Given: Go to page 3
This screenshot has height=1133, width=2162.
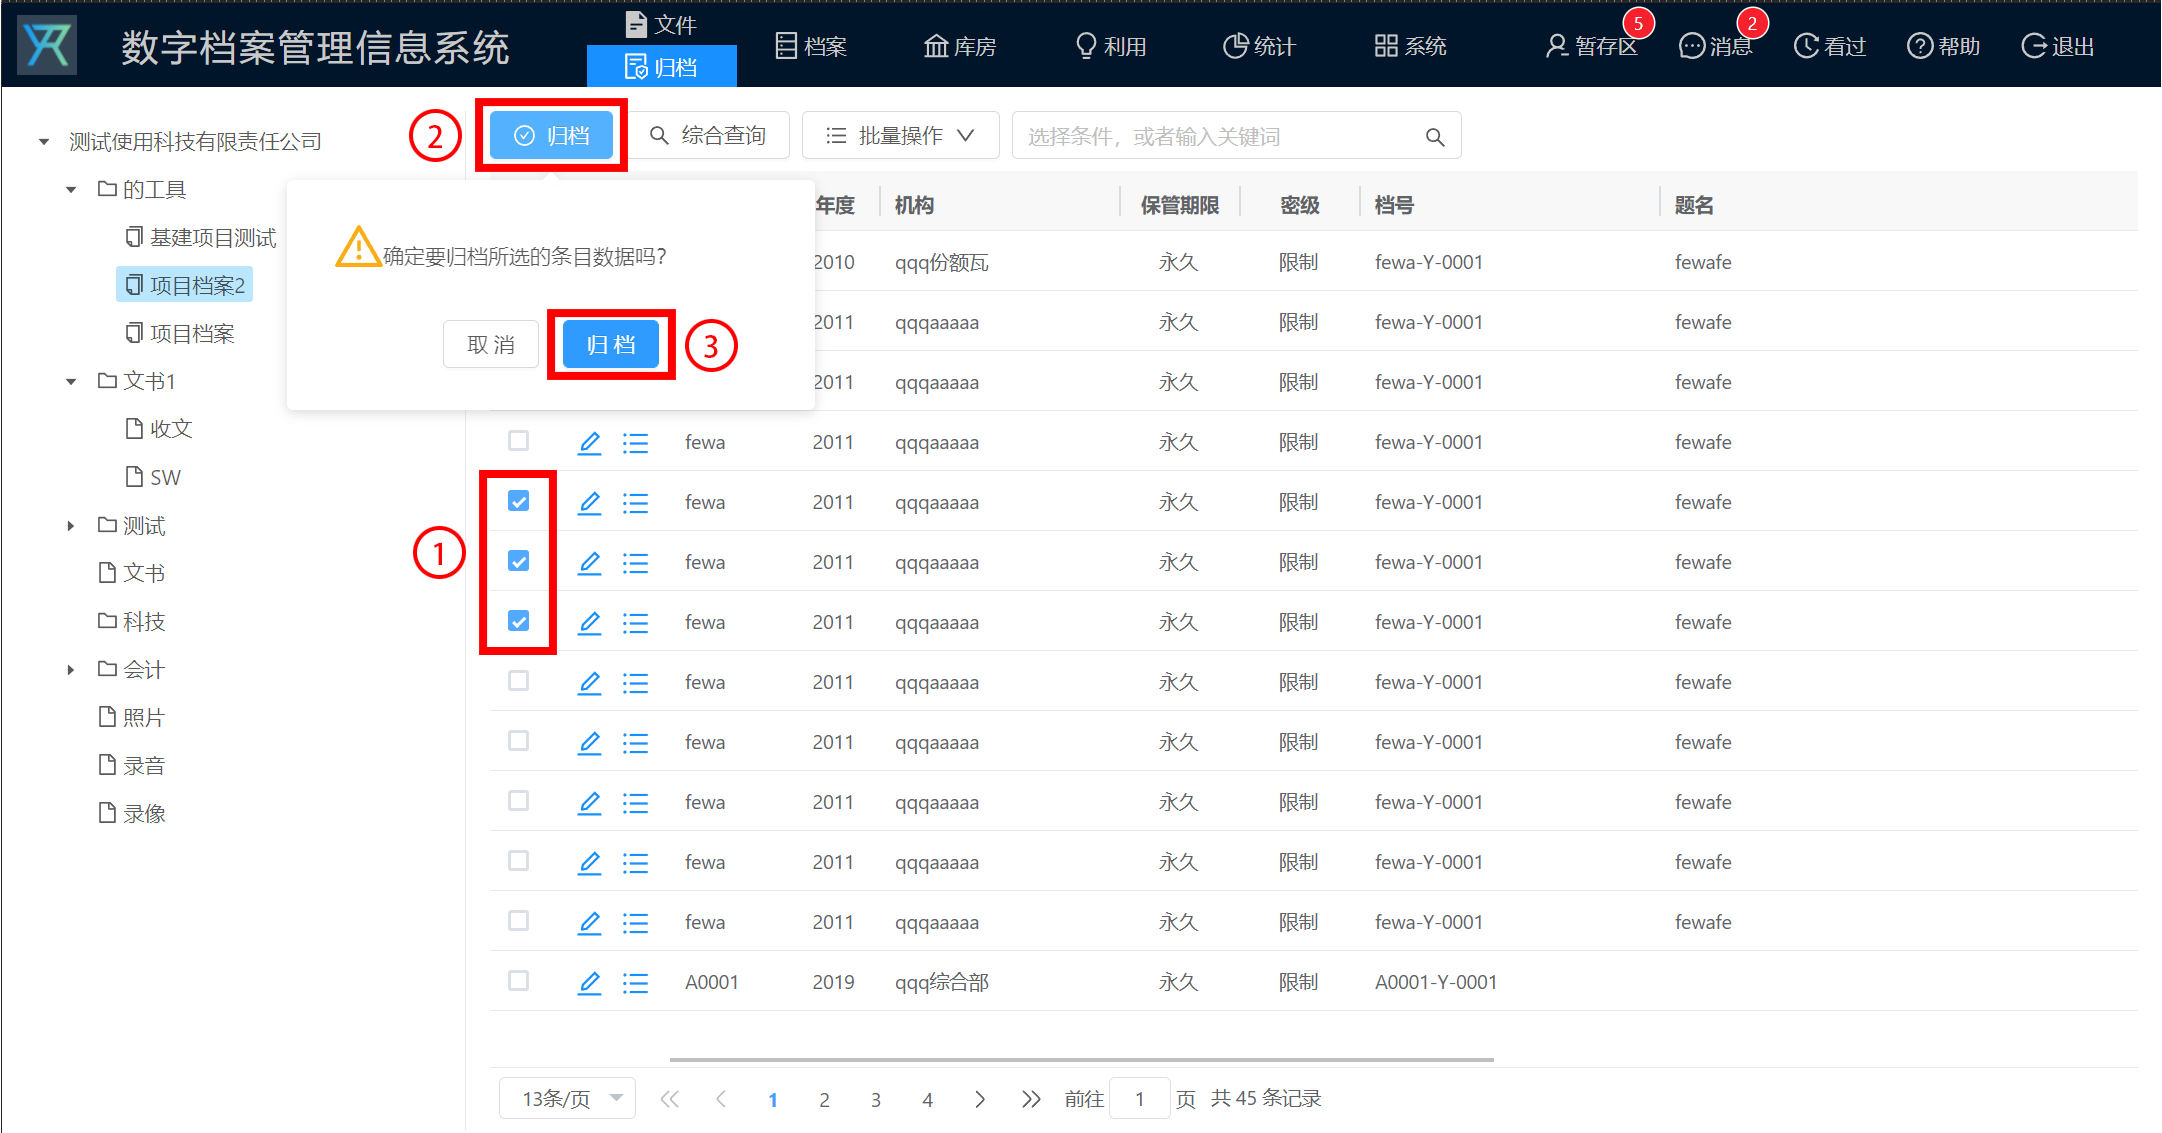Looking at the screenshot, I should [x=876, y=1099].
